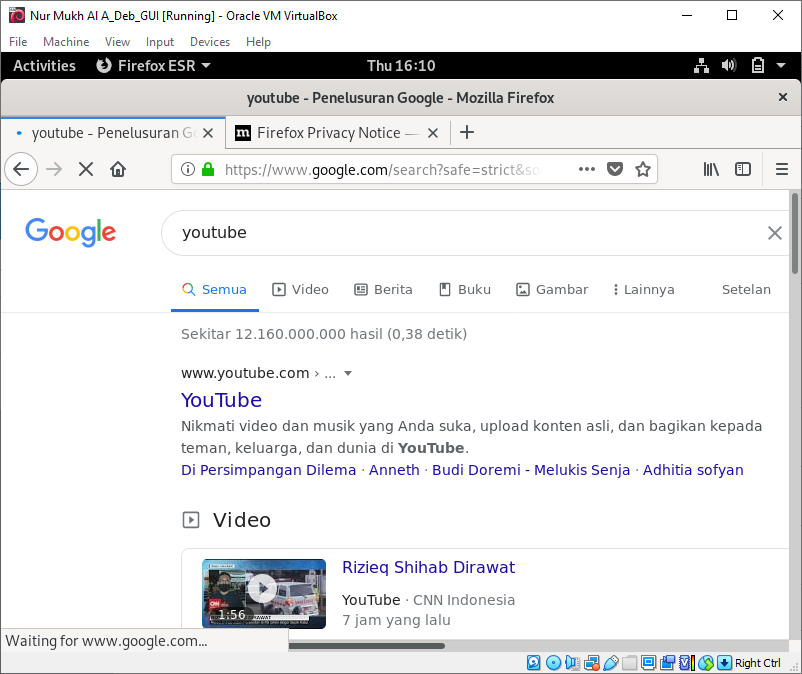Open Setelan search settings

(x=746, y=289)
